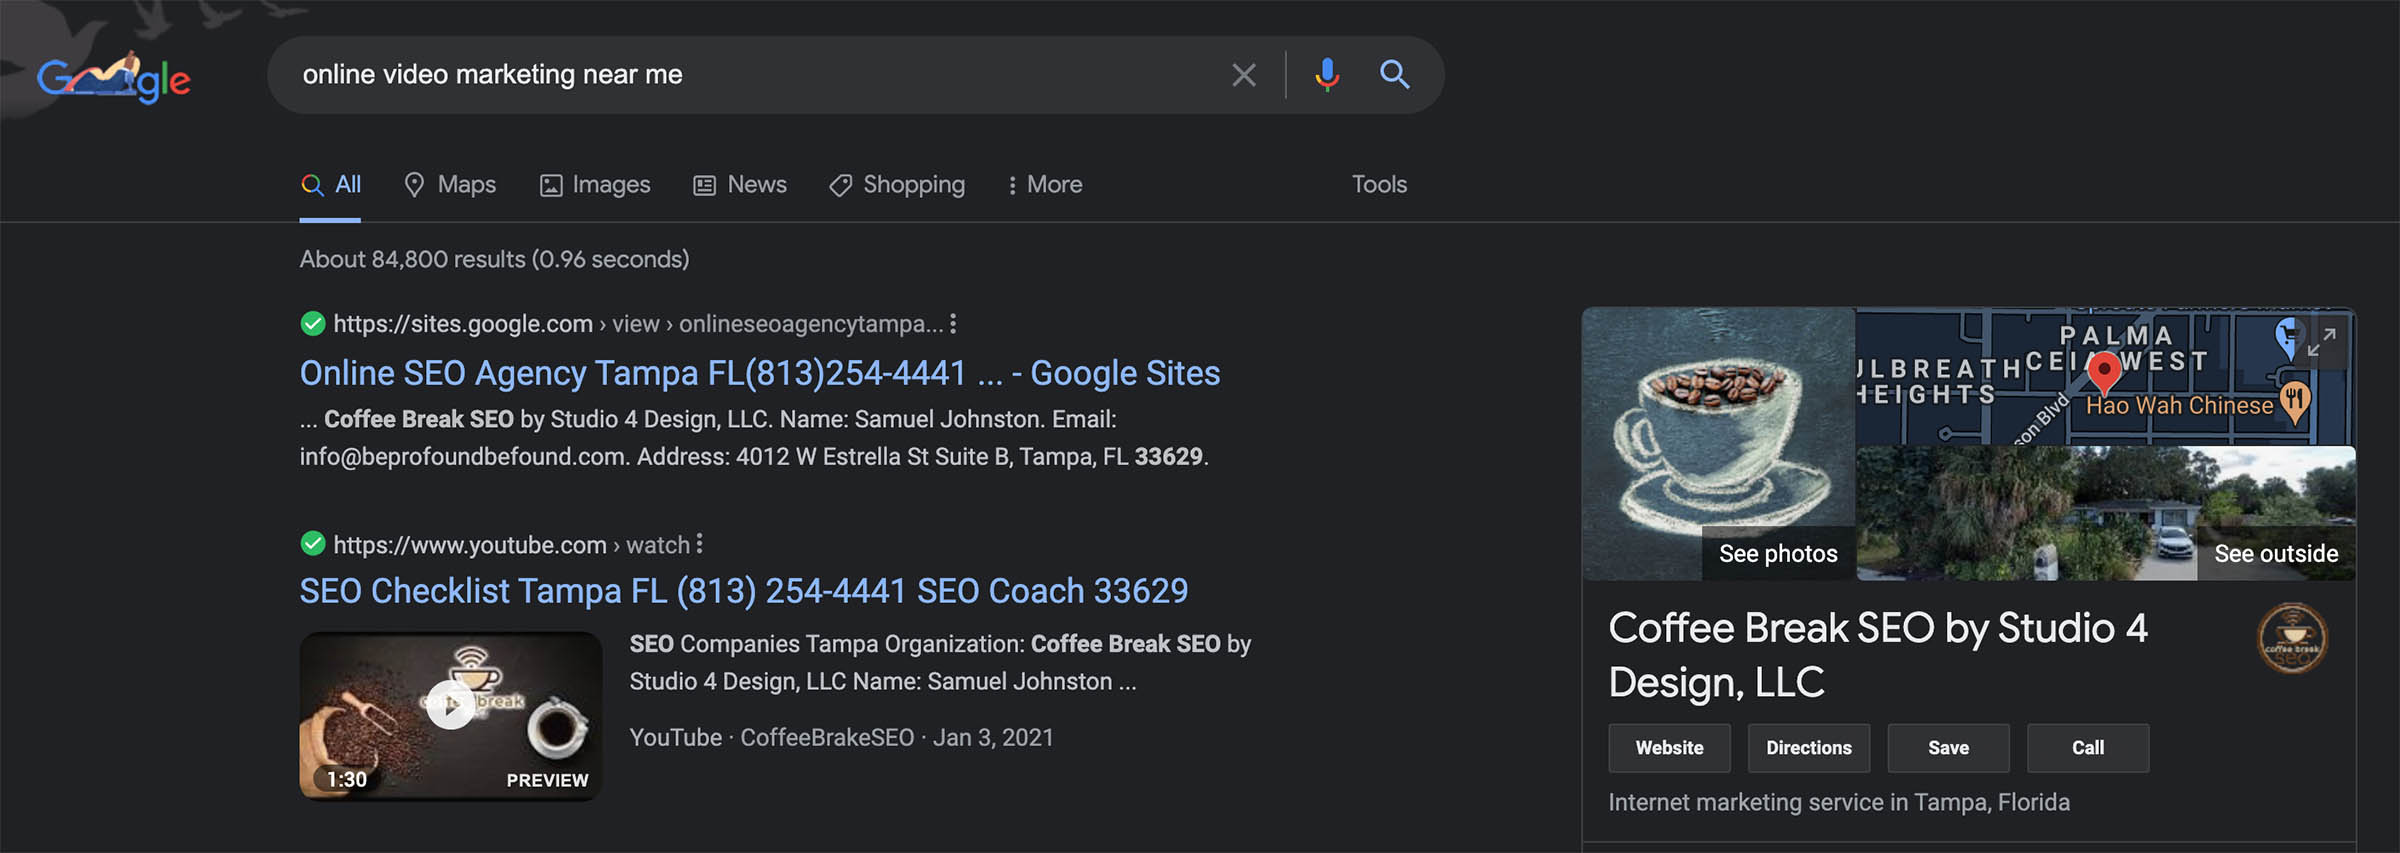Open the News results tab
This screenshot has height=853, width=2400.
point(740,185)
